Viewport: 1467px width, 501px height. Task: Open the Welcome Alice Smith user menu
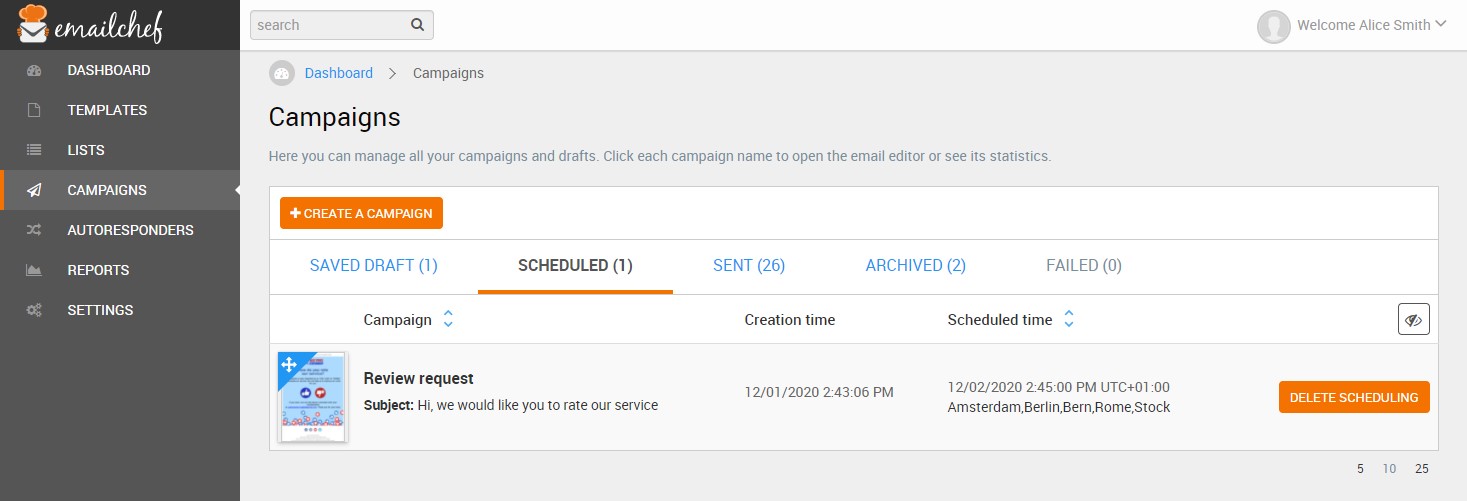1352,26
